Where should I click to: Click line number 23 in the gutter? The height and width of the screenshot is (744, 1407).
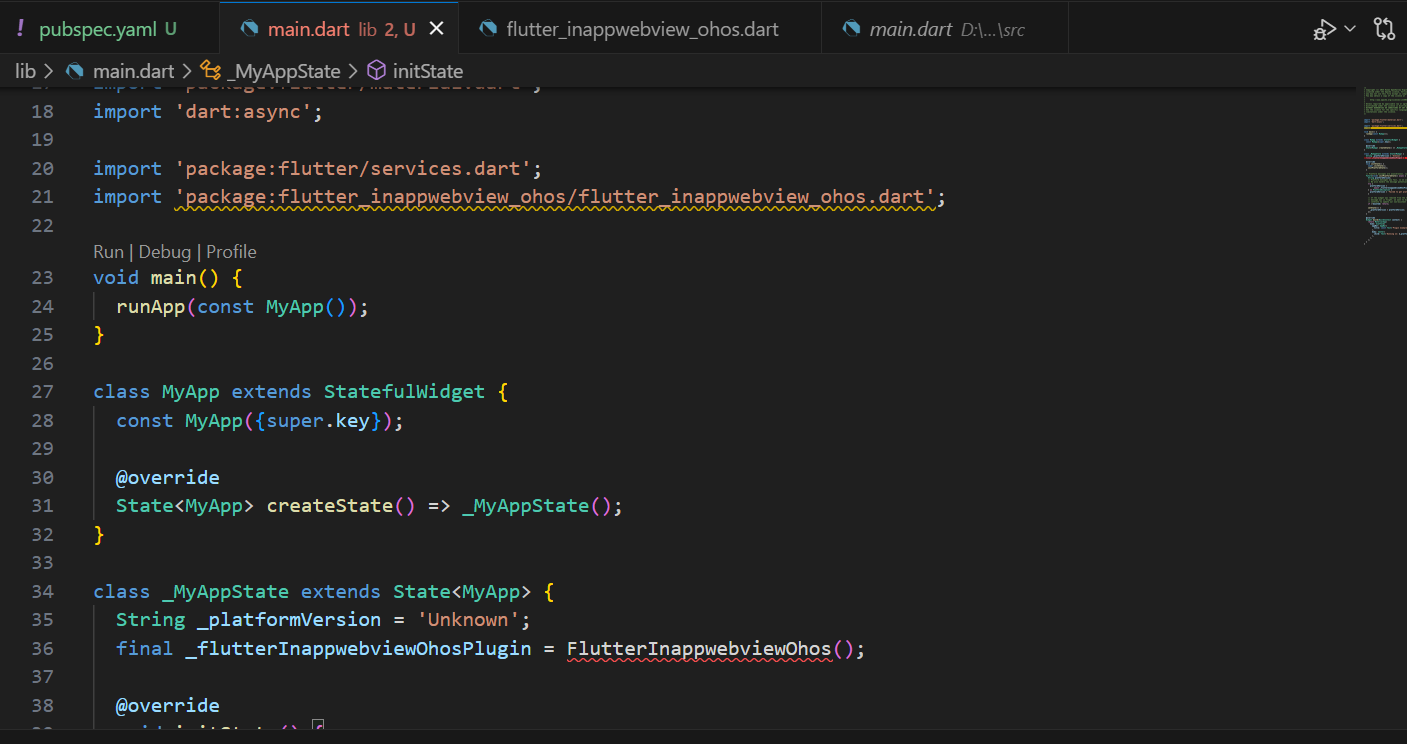click(x=42, y=278)
